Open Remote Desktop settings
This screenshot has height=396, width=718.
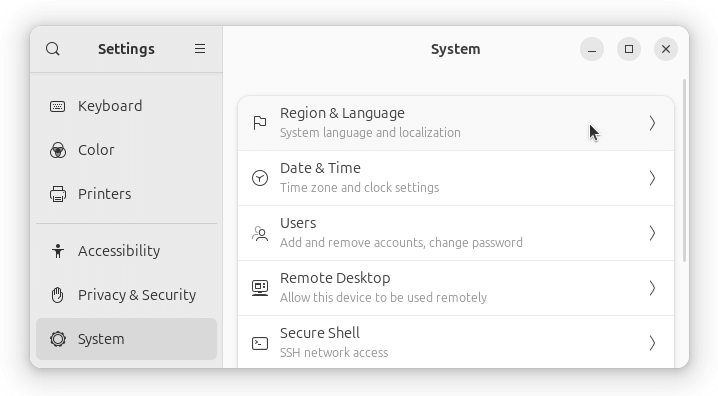[456, 288]
